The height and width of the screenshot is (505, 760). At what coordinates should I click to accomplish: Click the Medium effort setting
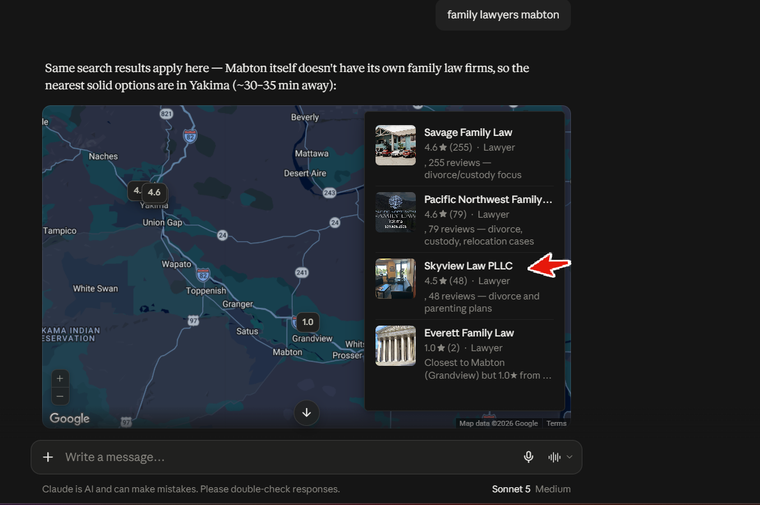(x=553, y=489)
